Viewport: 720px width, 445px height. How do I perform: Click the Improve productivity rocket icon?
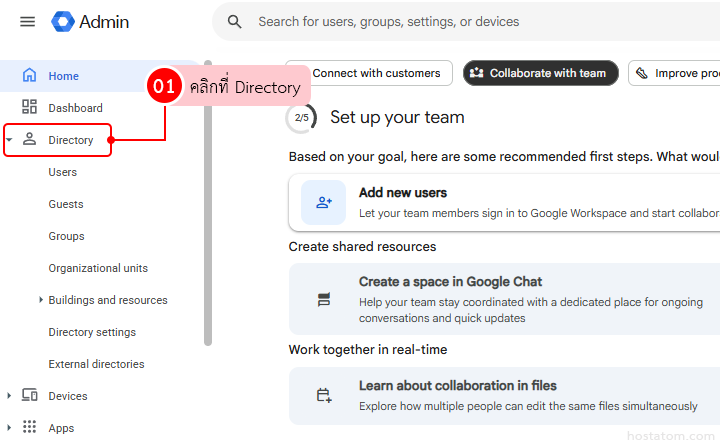[x=641, y=73]
